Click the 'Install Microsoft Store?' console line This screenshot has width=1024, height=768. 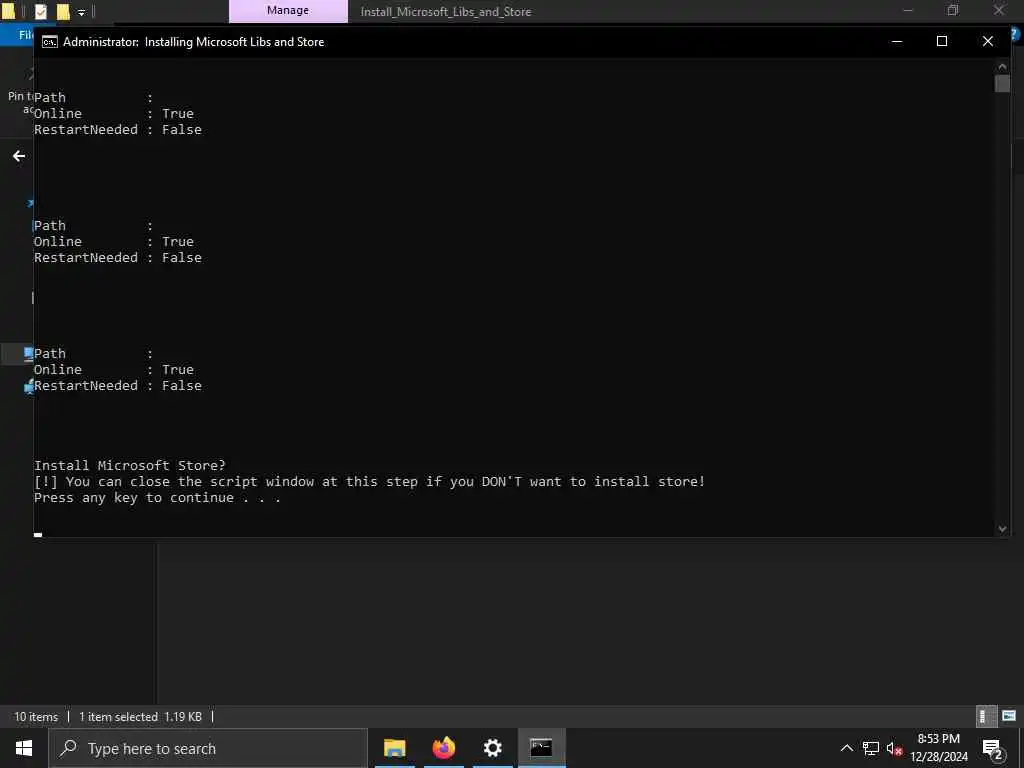129,465
